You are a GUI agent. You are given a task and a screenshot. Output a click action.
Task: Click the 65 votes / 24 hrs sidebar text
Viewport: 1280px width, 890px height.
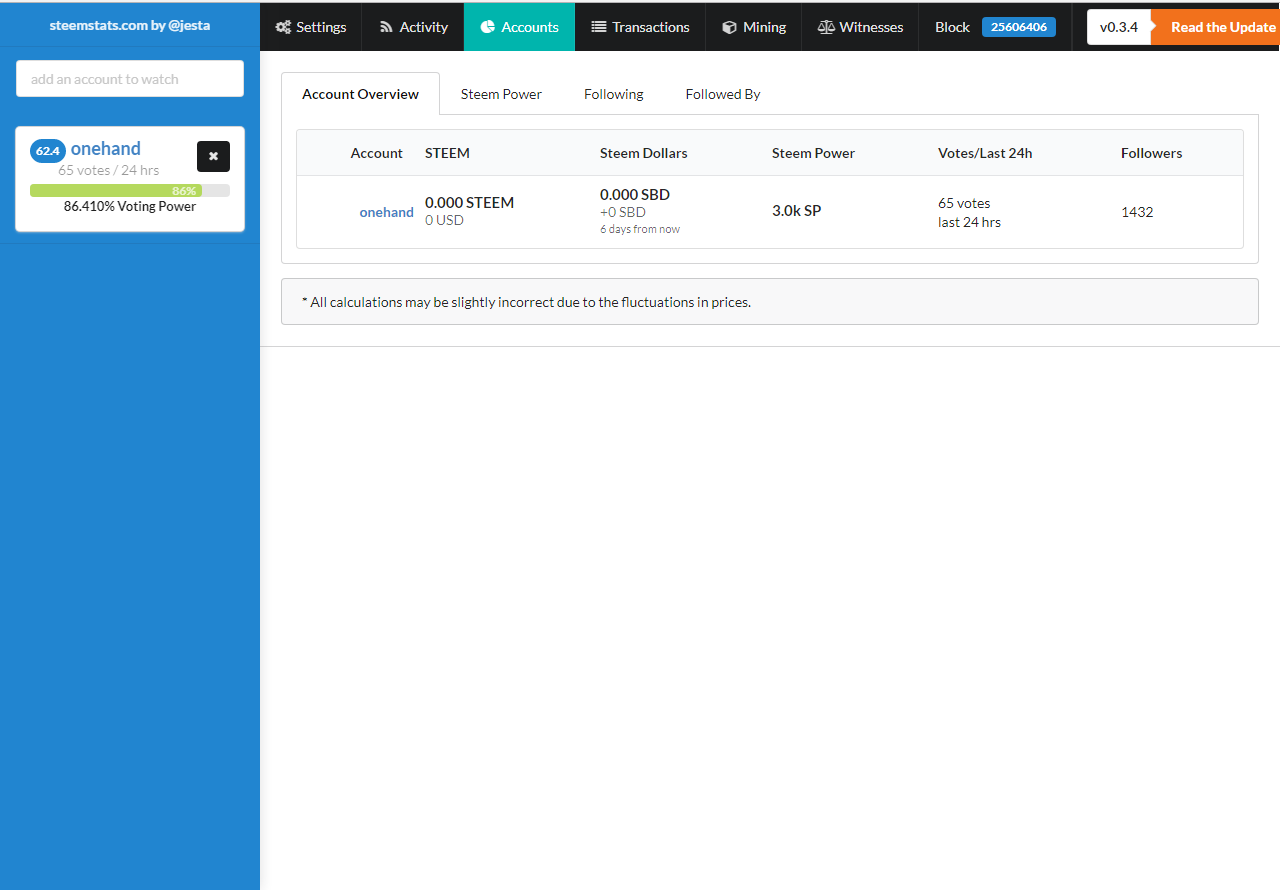pyautogui.click(x=108, y=170)
